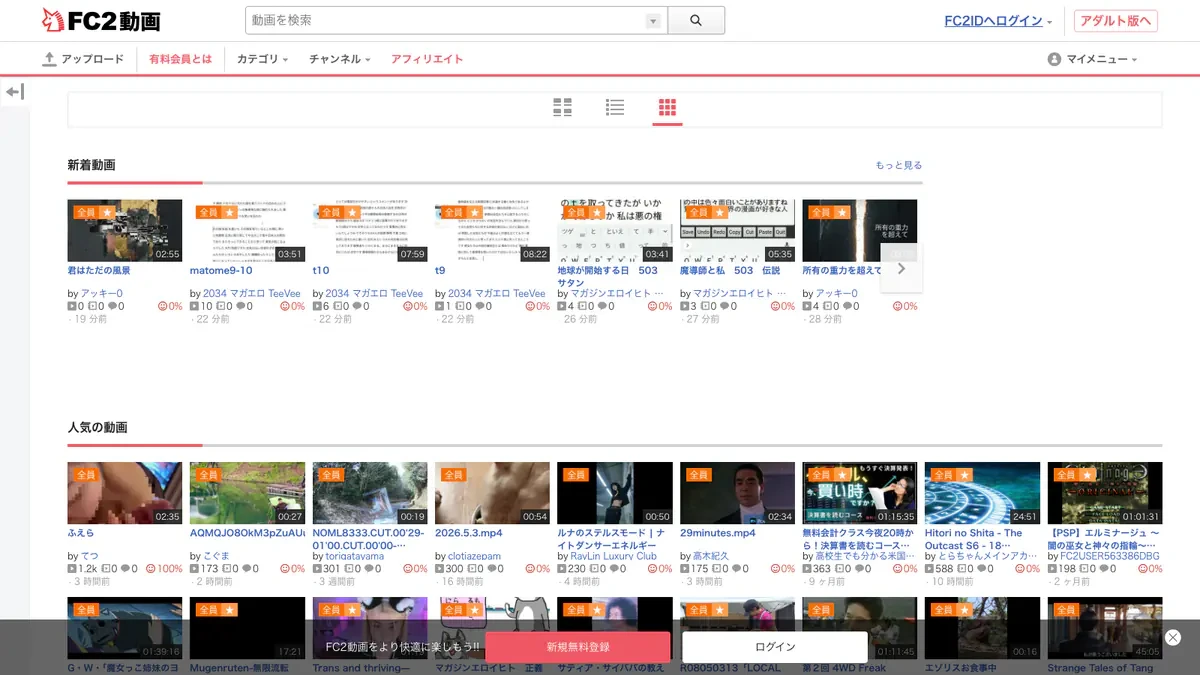Click the star badge on 魔導師と私 thumbnail
Viewport: 1200px width, 675px height.
[x=720, y=212]
